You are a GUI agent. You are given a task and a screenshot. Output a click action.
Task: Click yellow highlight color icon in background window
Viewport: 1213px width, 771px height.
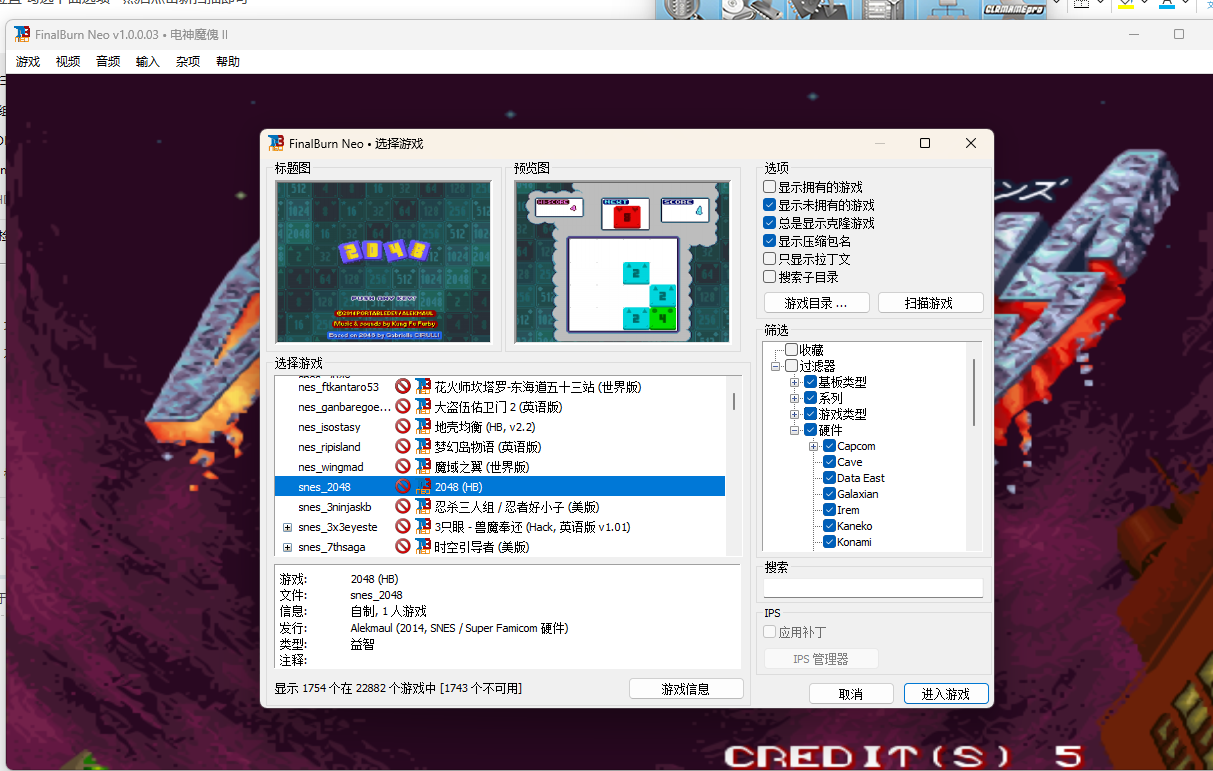point(1126,4)
